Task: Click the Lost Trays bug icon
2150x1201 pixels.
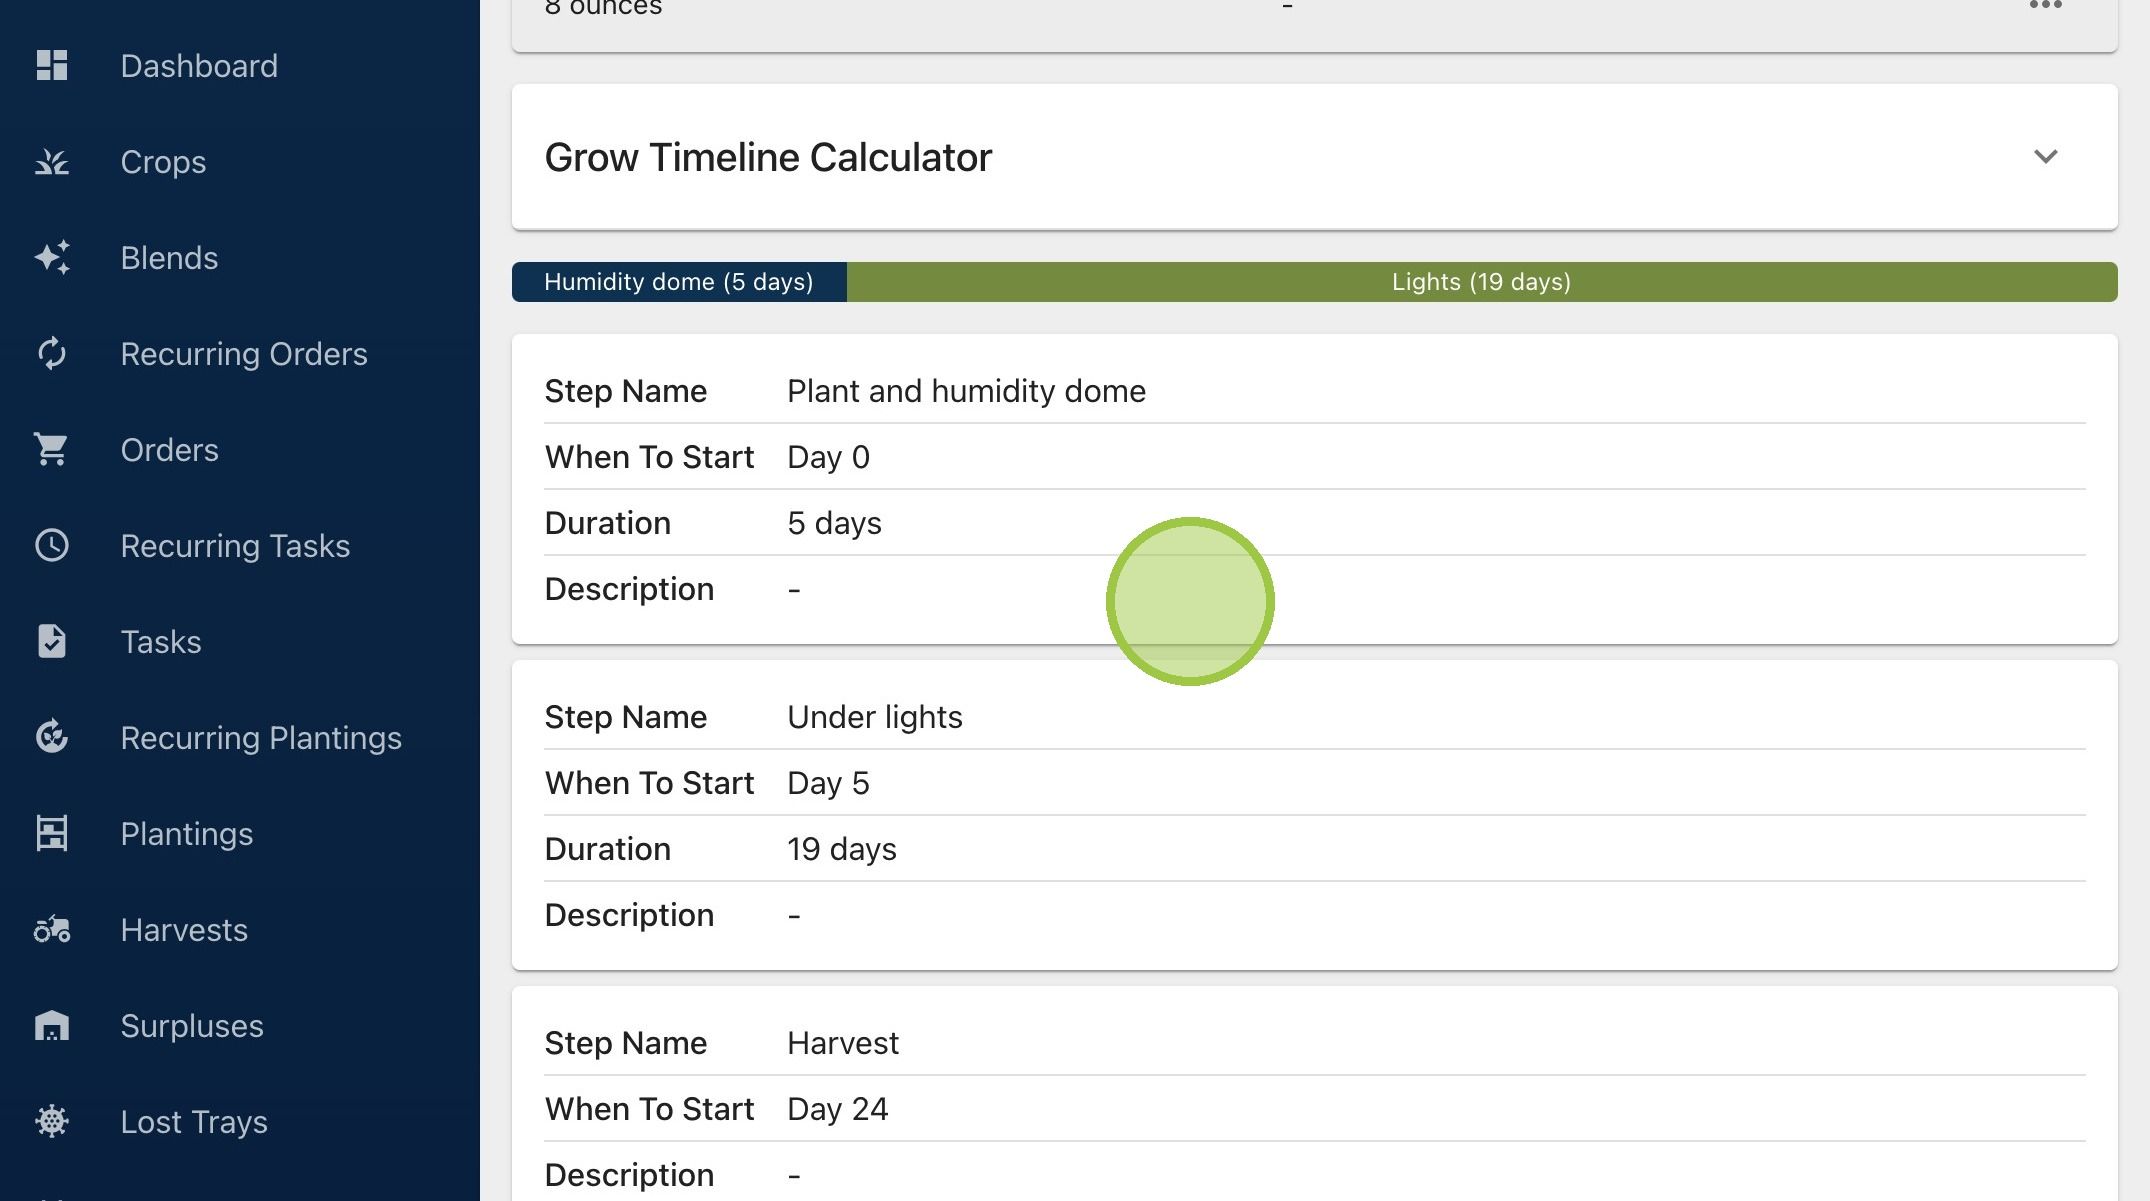Action: pyautogui.click(x=52, y=1121)
